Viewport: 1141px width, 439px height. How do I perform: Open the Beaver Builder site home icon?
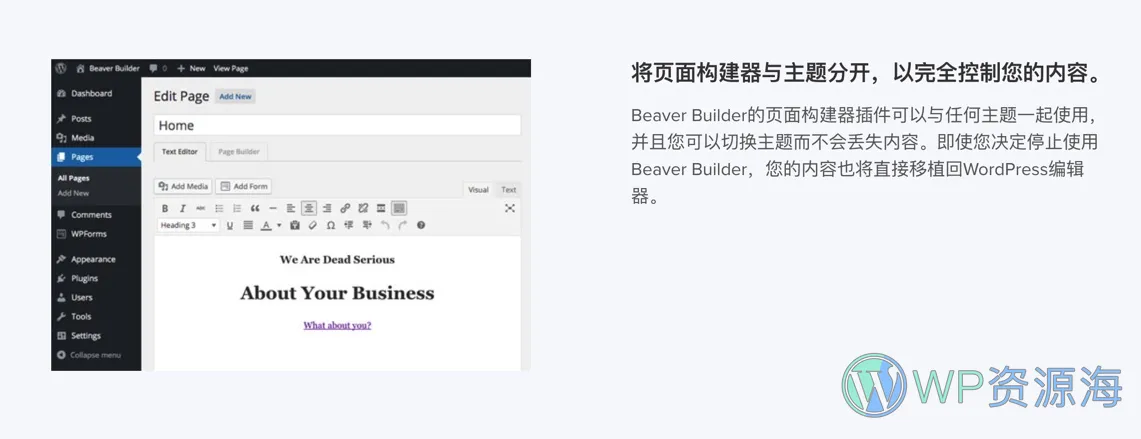[81, 68]
